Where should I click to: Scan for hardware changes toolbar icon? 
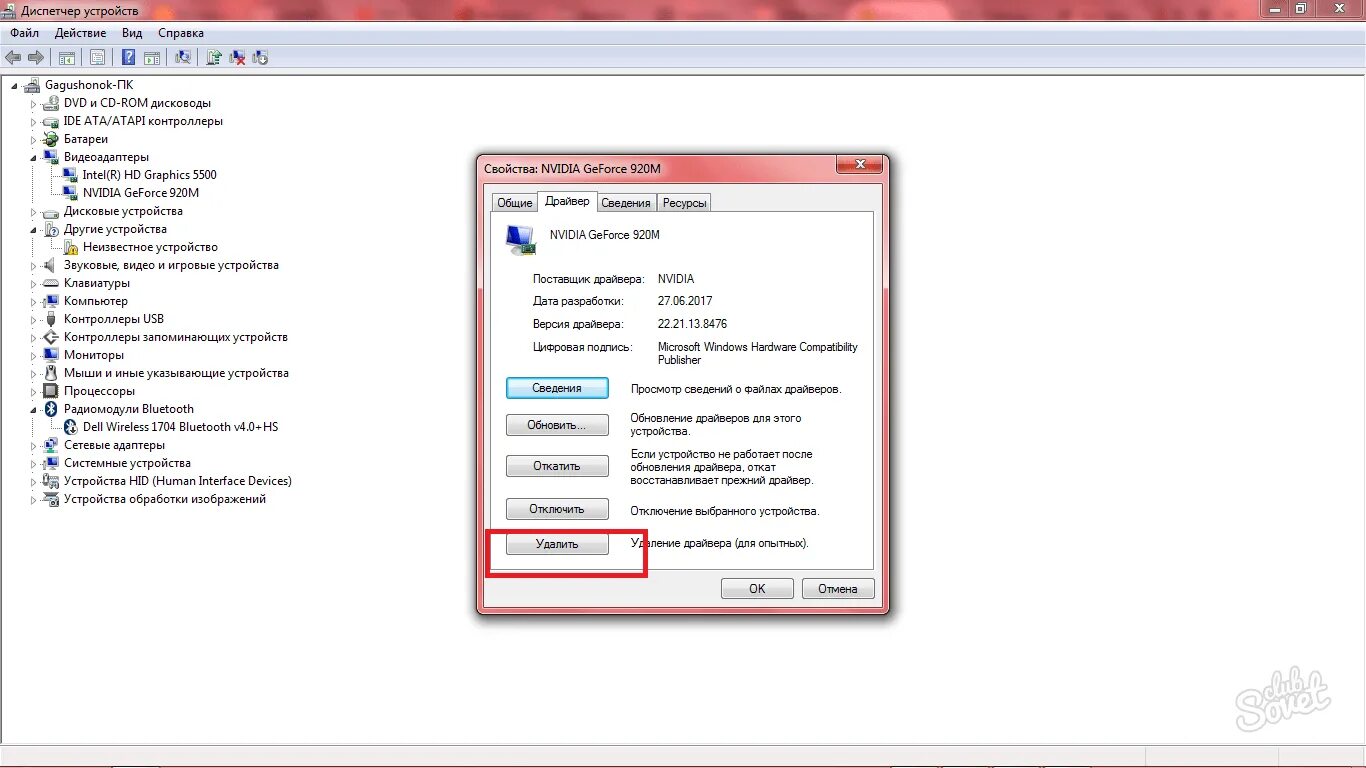(183, 57)
